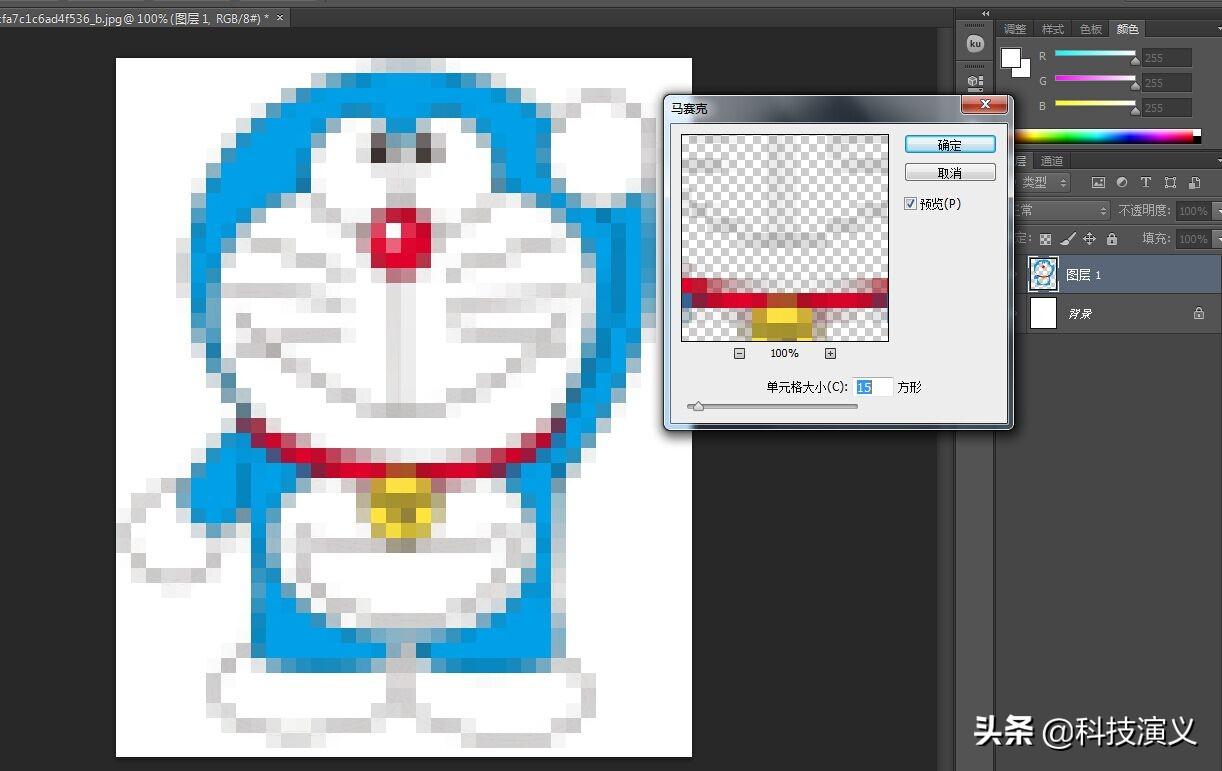Select the 图层 1 layer thumbnail
Viewport: 1222px width, 771px height.
click(x=1043, y=274)
